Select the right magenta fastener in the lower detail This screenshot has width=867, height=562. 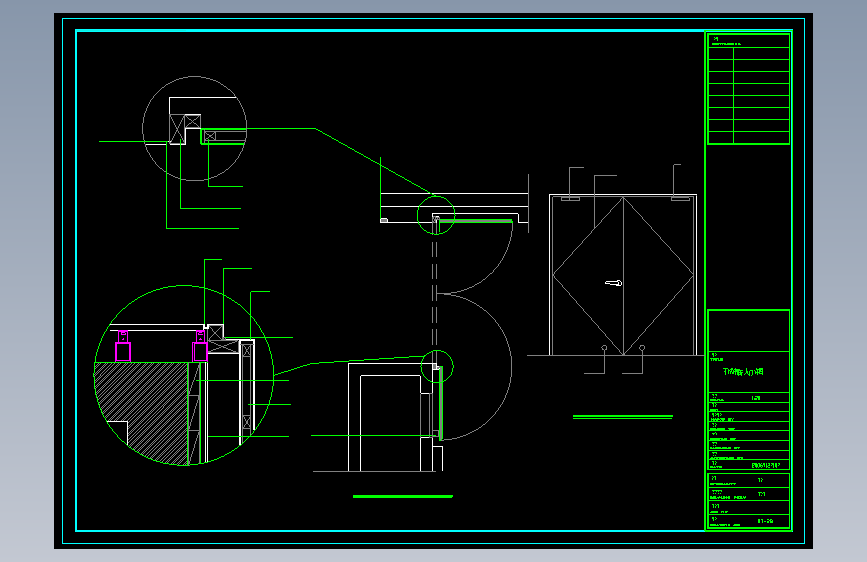coord(200,346)
